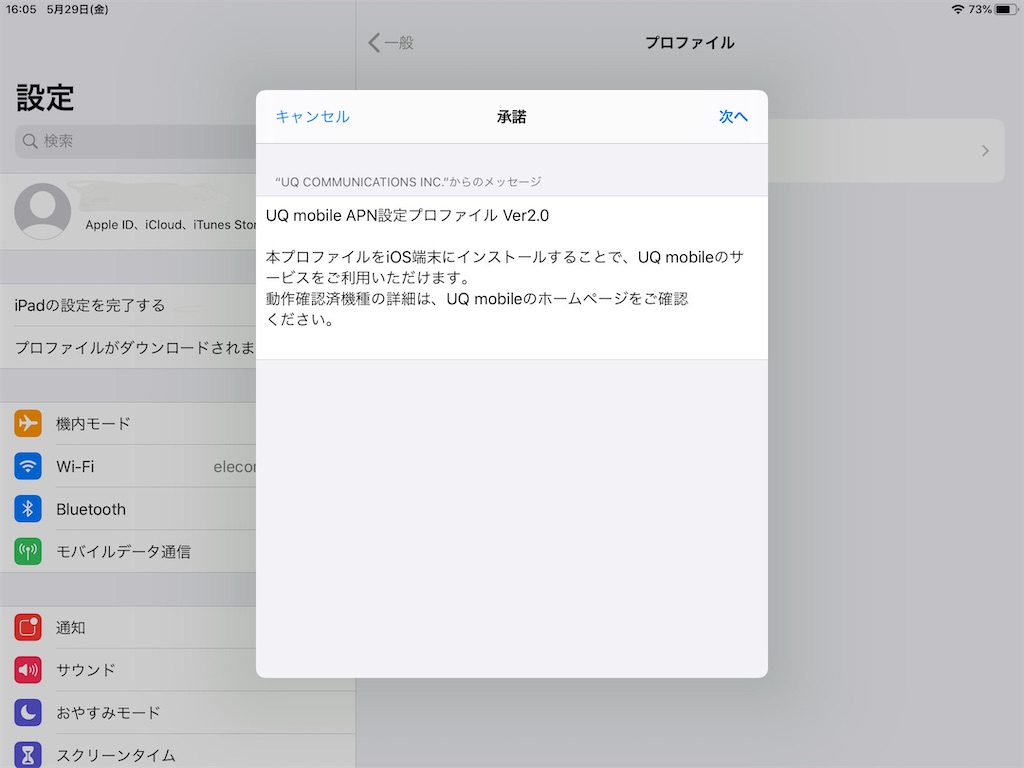Open 通知 settings row
This screenshot has width=1024, height=768.
(x=128, y=628)
